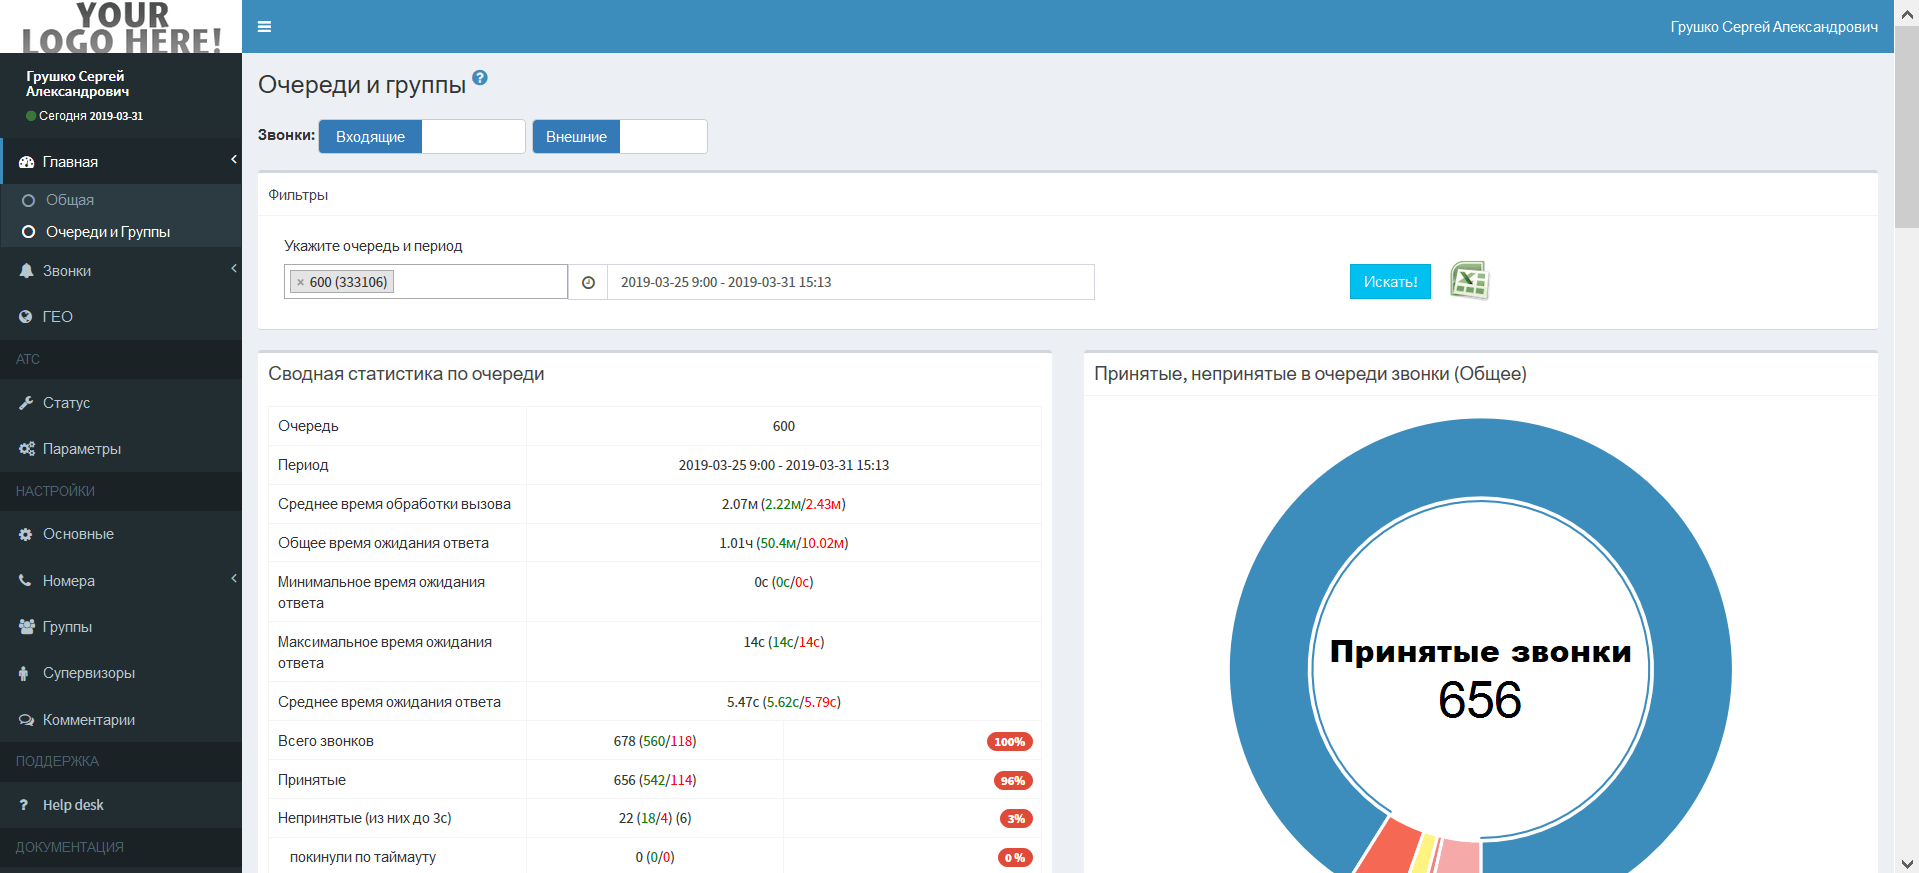Click the Среднее время обработки вызова label

pos(394,504)
